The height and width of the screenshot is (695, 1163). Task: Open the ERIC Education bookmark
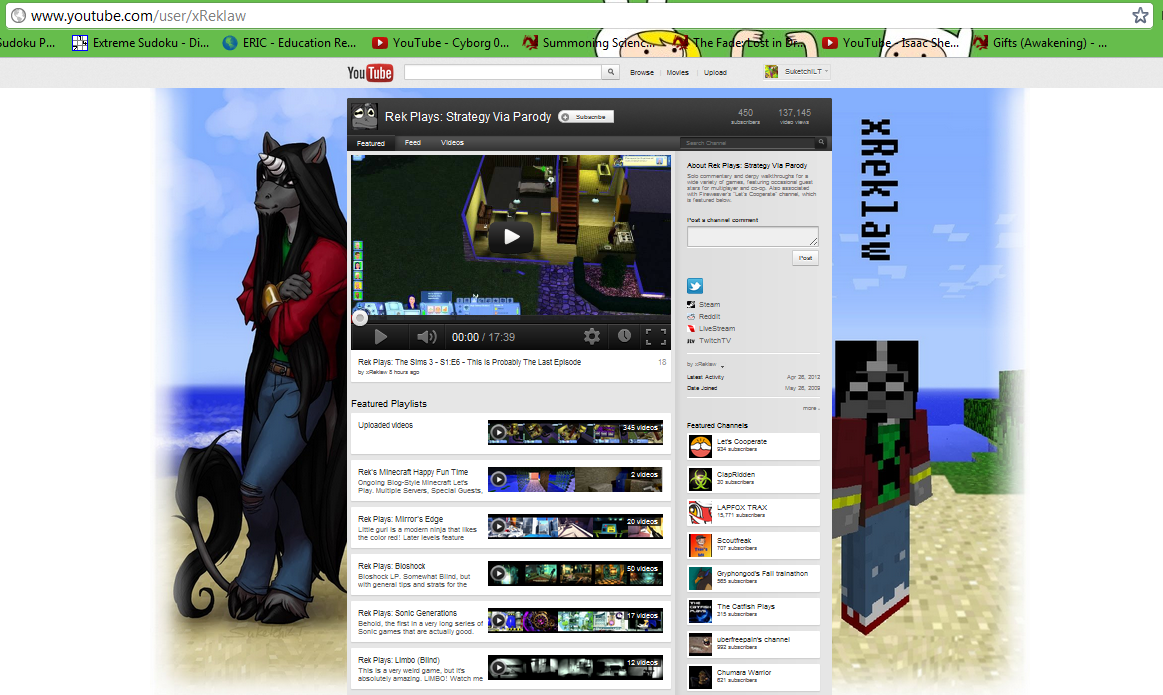point(289,43)
